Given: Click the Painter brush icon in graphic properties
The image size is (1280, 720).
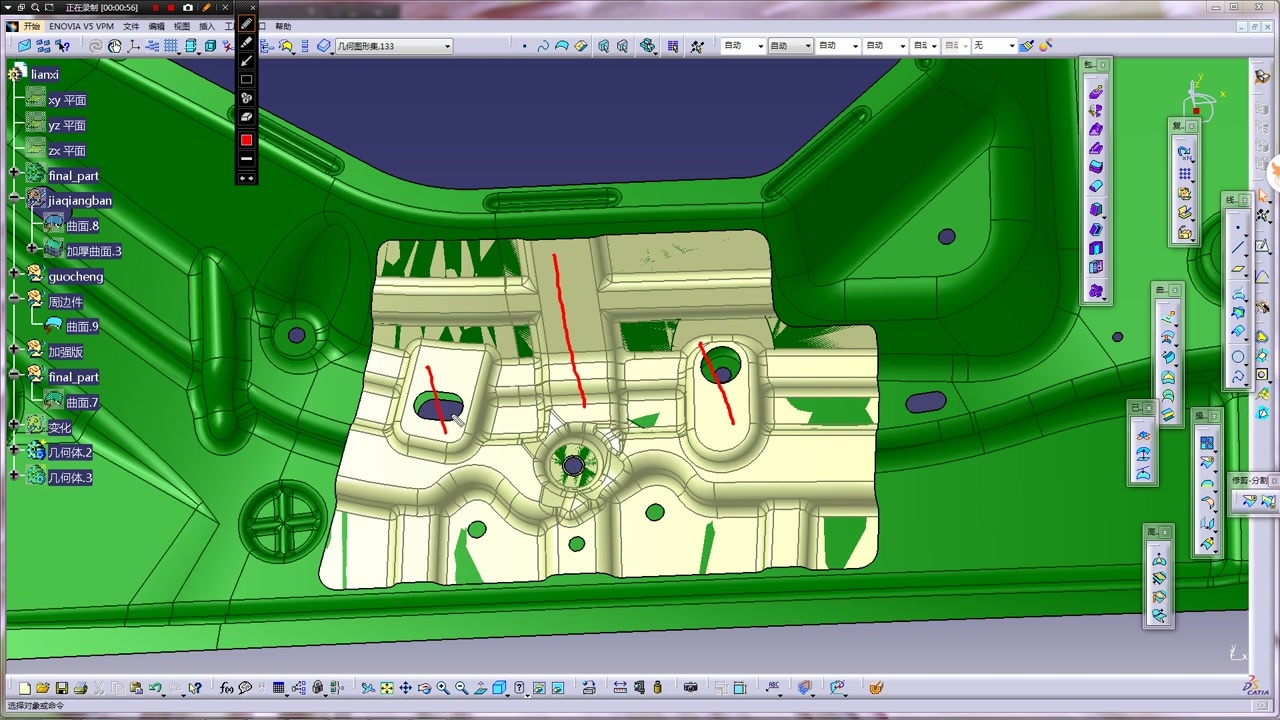Looking at the screenshot, I should tap(1027, 46).
